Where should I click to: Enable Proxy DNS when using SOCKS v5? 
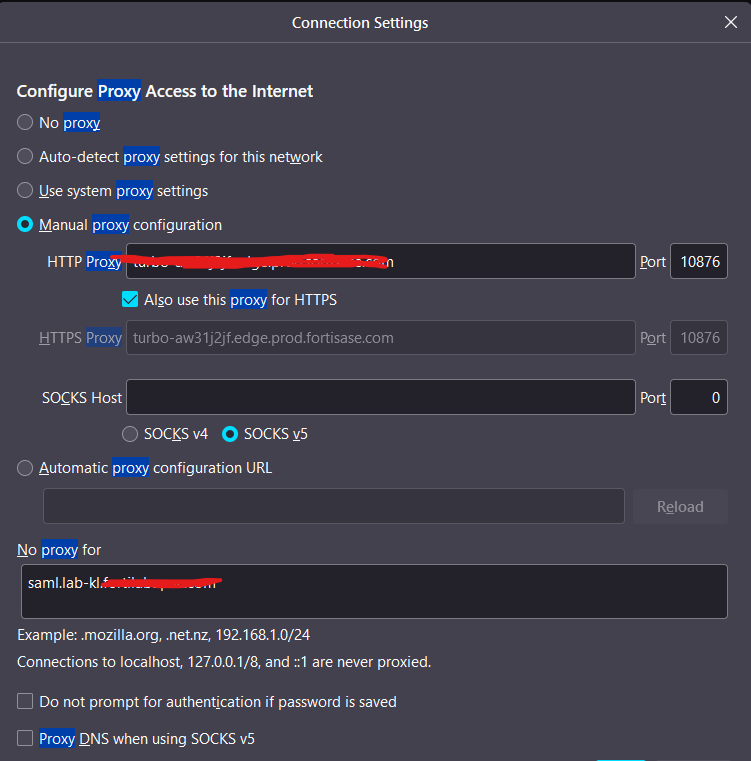[26, 739]
